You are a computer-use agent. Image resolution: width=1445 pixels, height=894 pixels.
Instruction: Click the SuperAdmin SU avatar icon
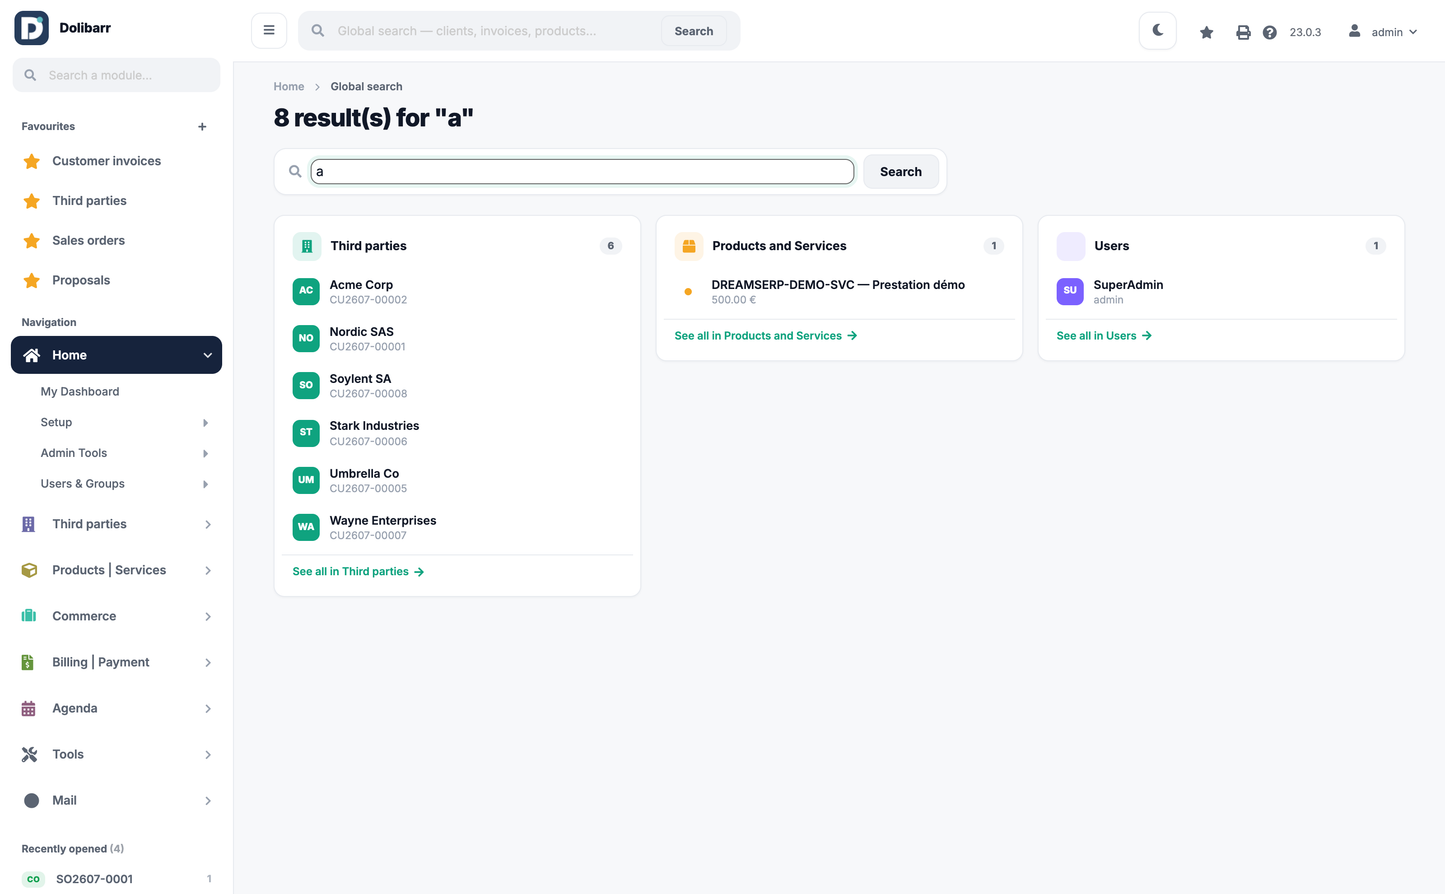tap(1070, 291)
